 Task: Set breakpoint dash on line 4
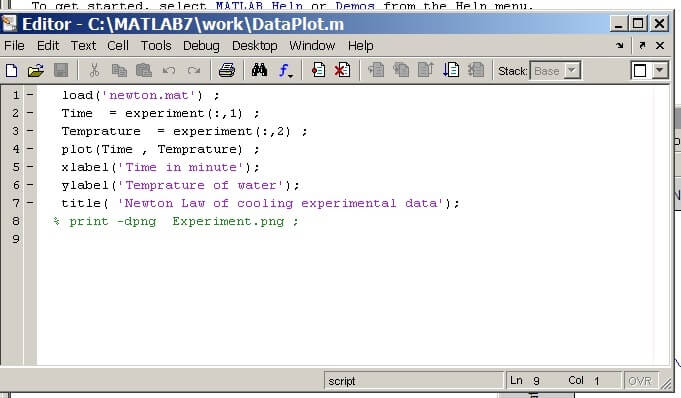click(x=30, y=149)
